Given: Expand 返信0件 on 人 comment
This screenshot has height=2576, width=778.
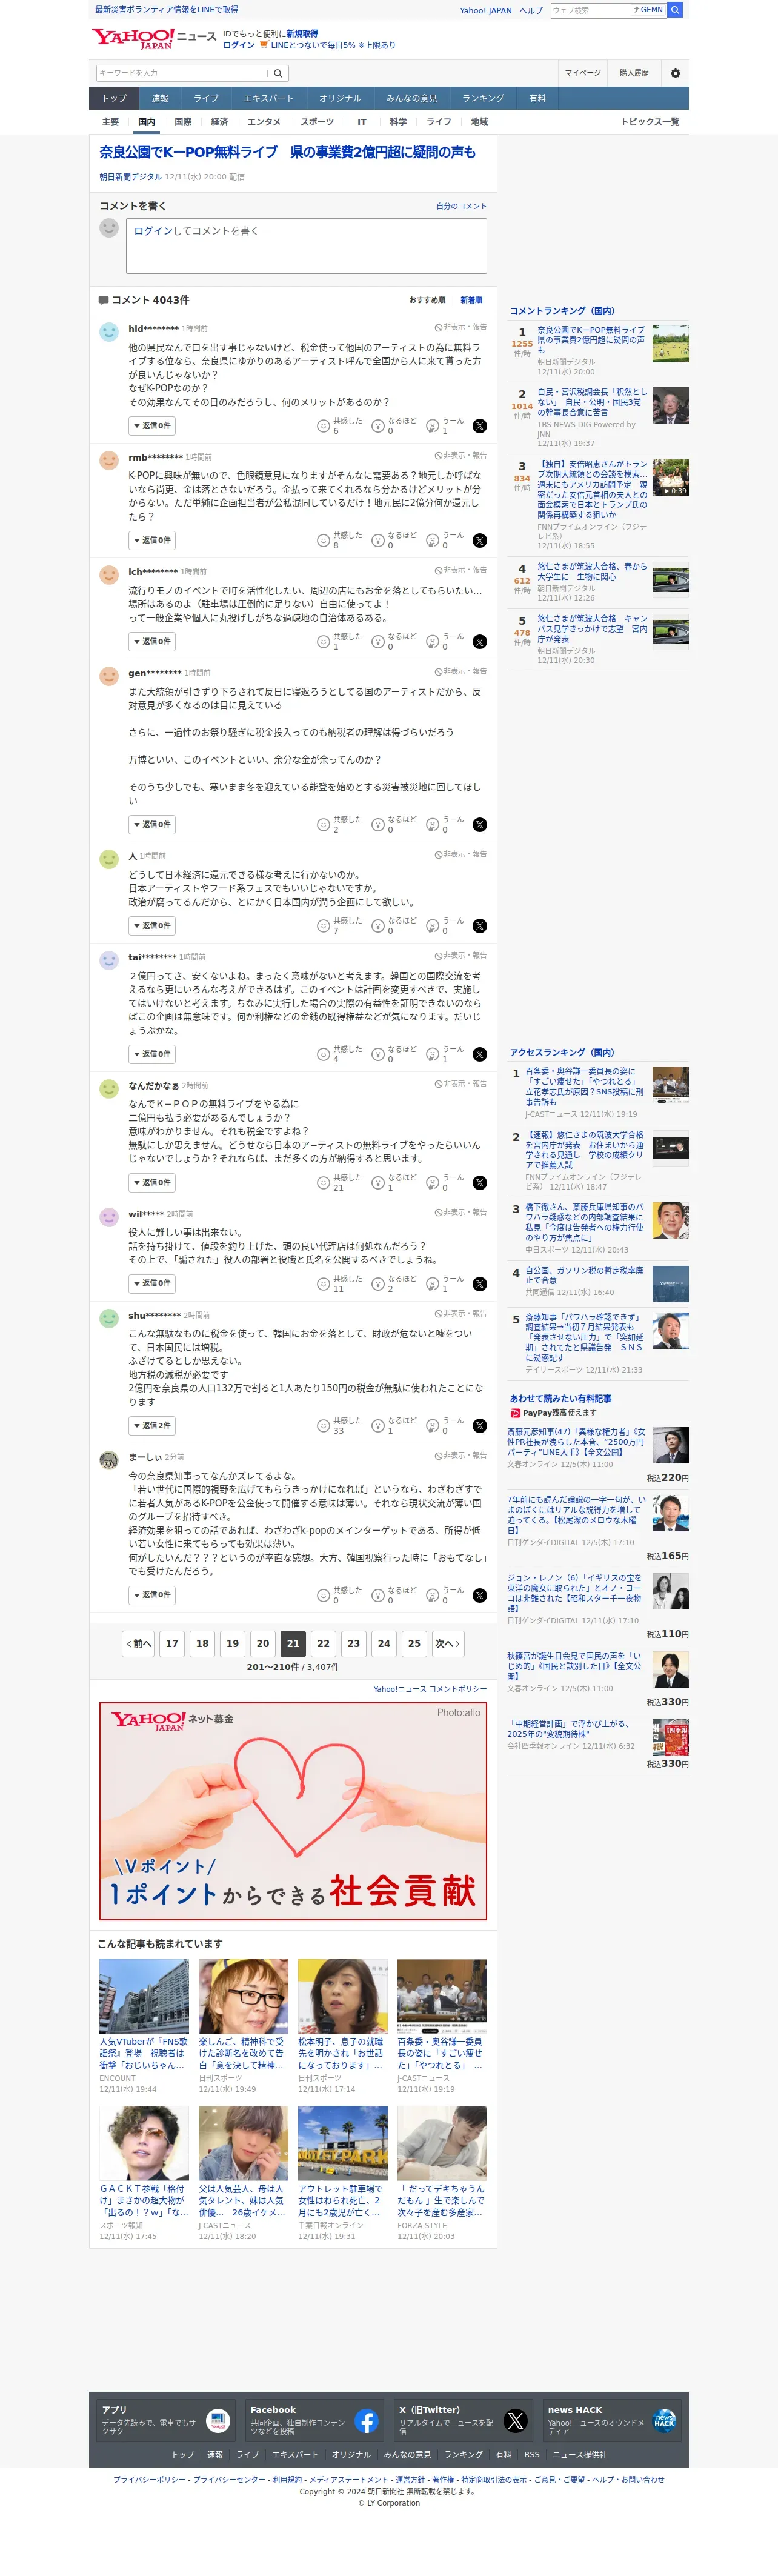Looking at the screenshot, I should click(x=152, y=926).
